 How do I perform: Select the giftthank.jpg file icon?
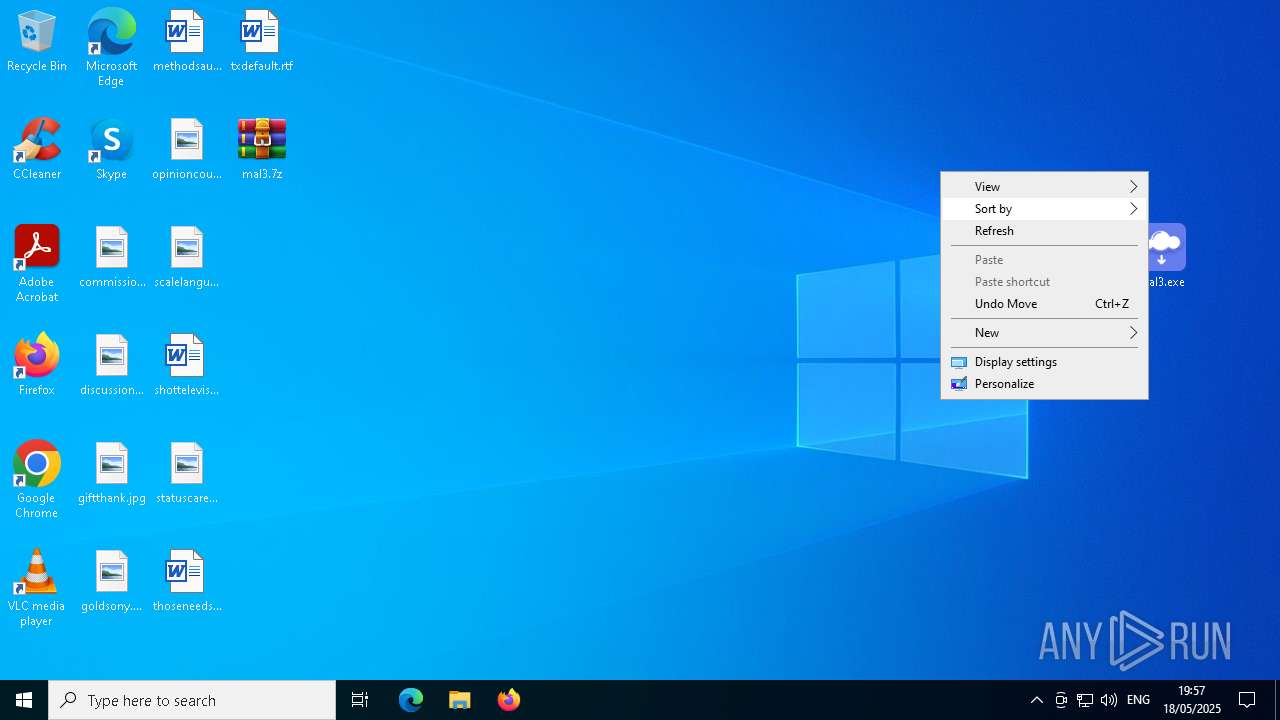(x=111, y=472)
